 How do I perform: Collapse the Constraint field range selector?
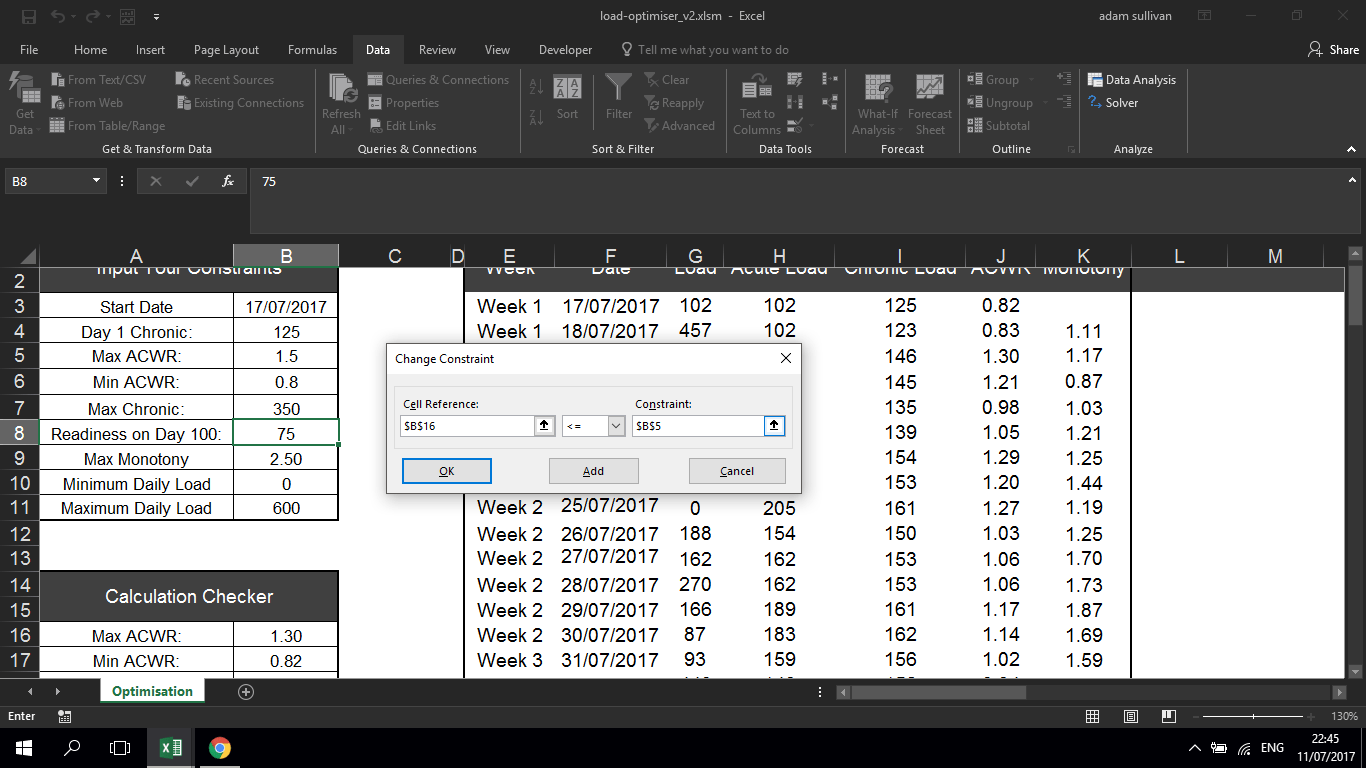click(x=774, y=425)
